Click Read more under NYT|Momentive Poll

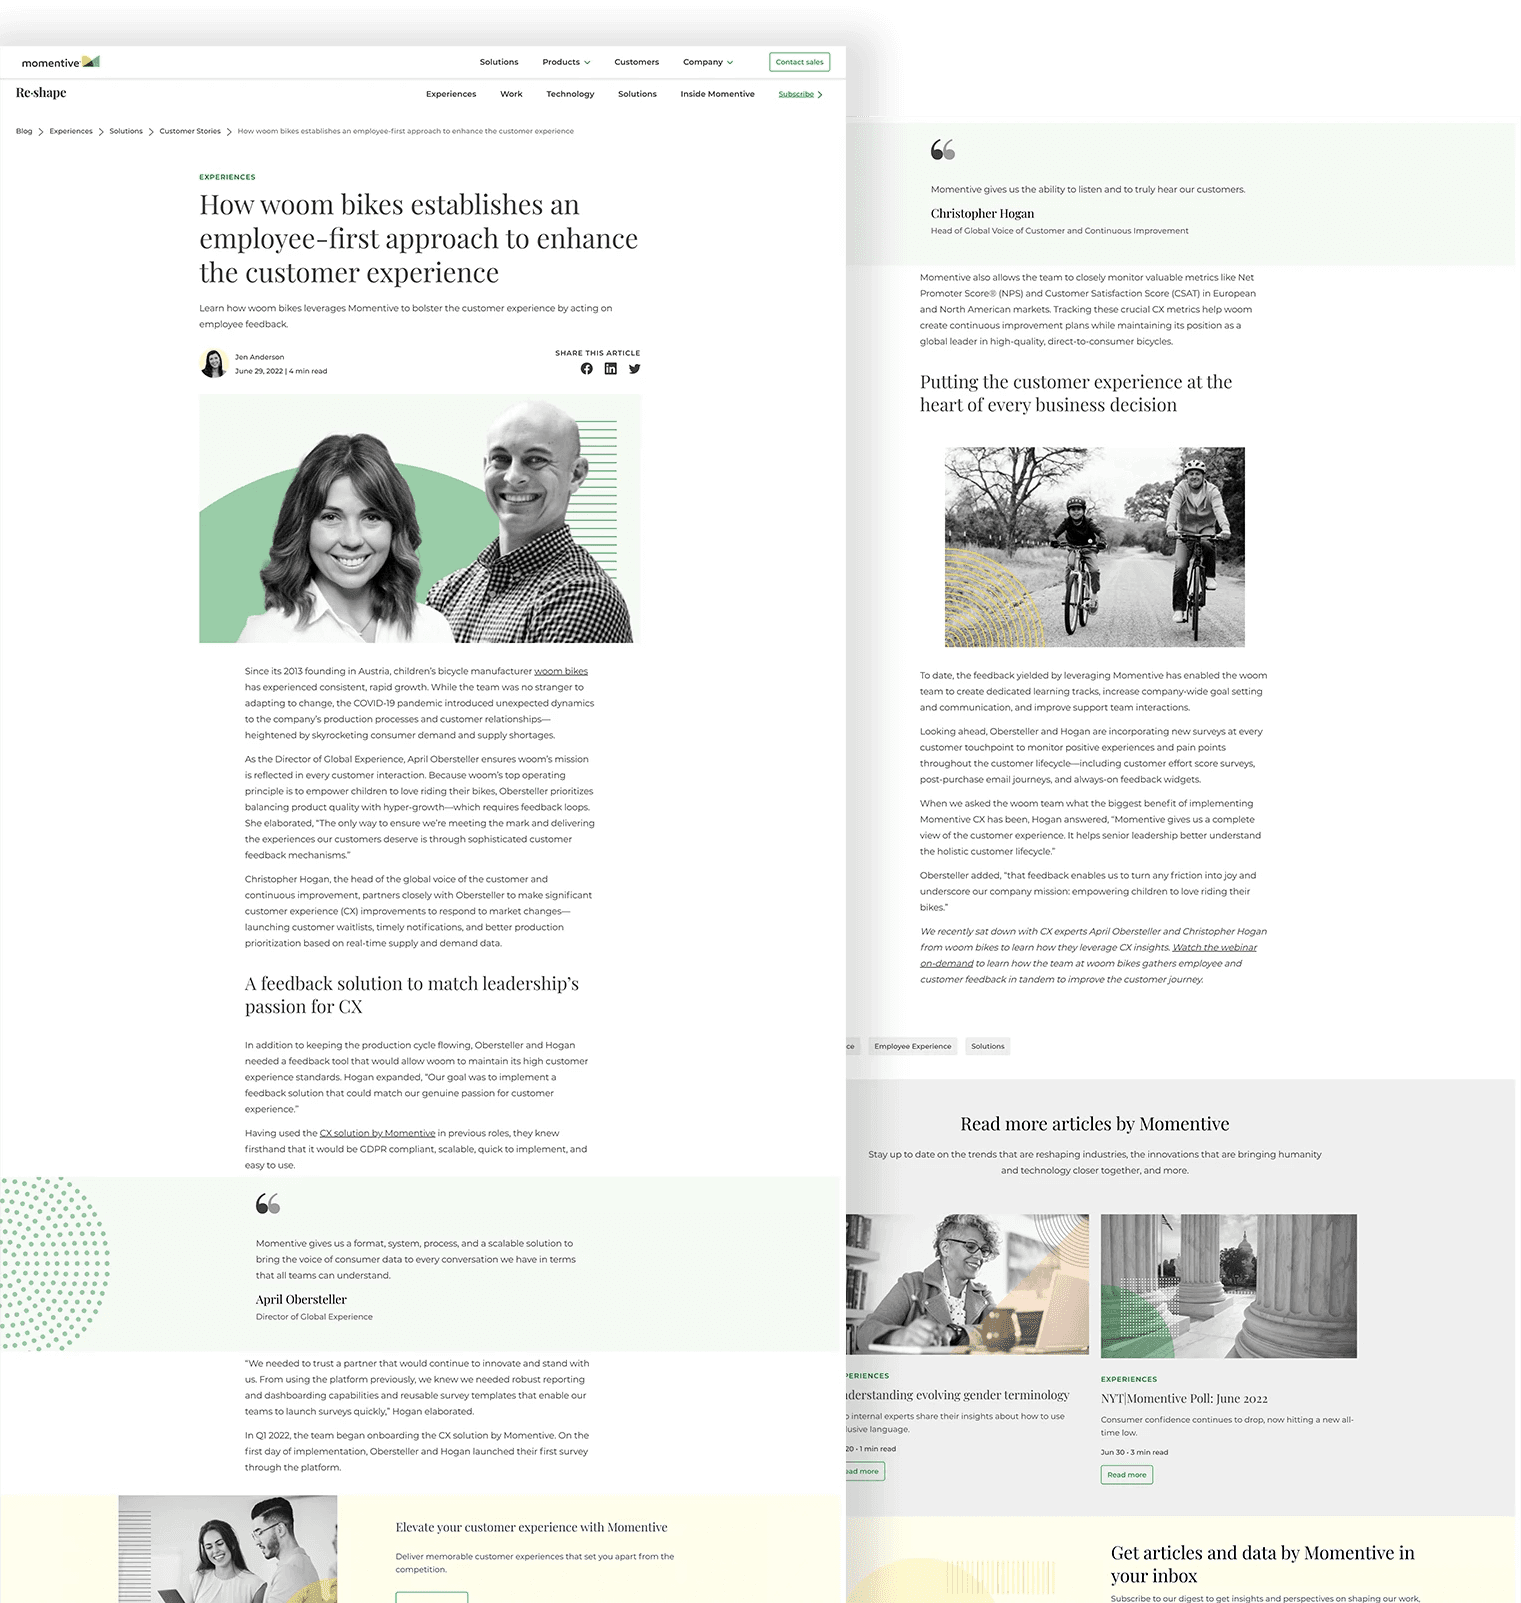[x=1127, y=1474]
